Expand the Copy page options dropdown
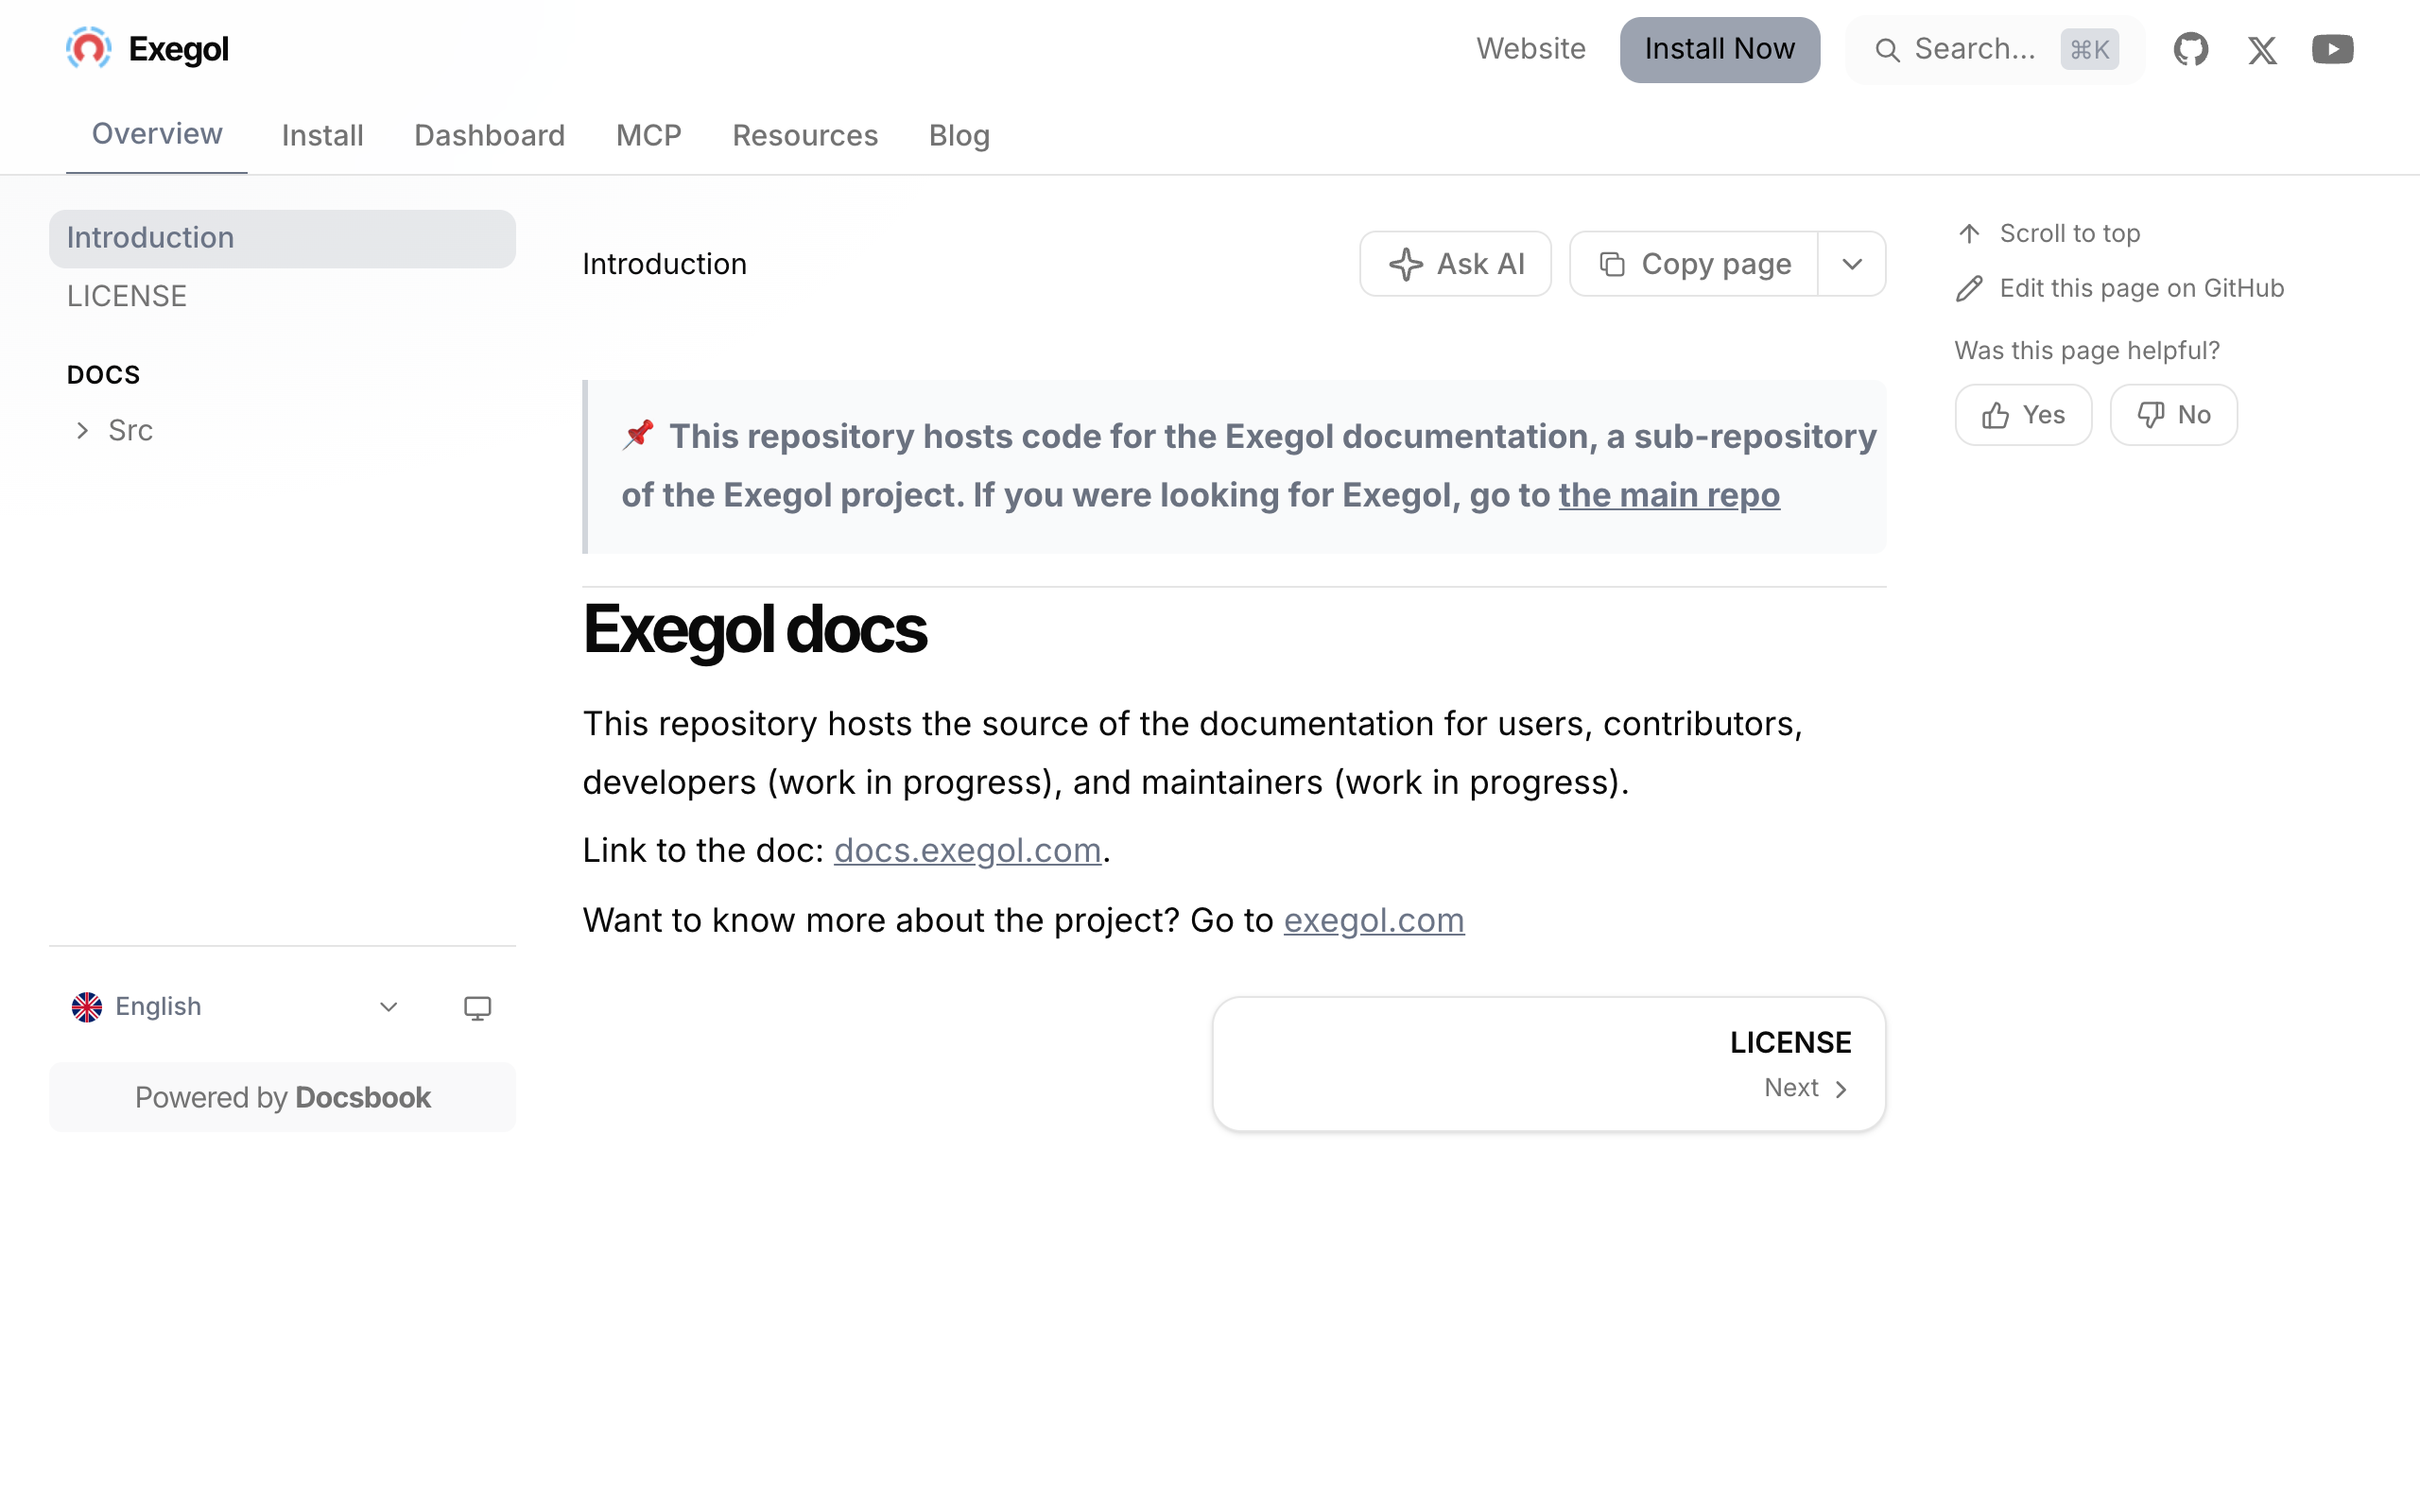 1852,264
